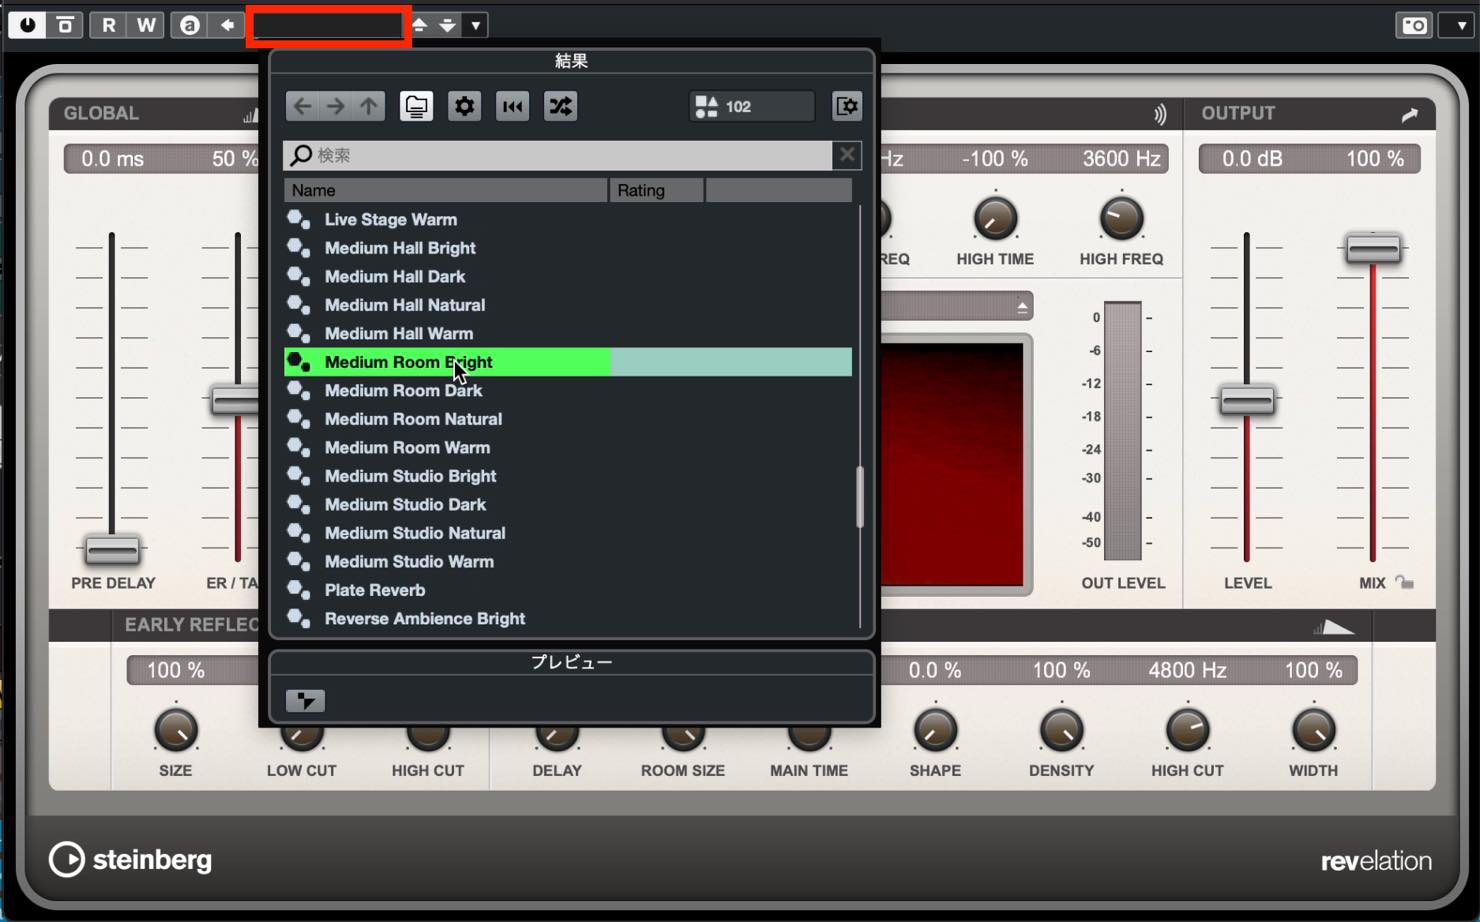The image size is (1480, 922).
Task: Toggle the plugin bypass button
Action: [x=65, y=25]
